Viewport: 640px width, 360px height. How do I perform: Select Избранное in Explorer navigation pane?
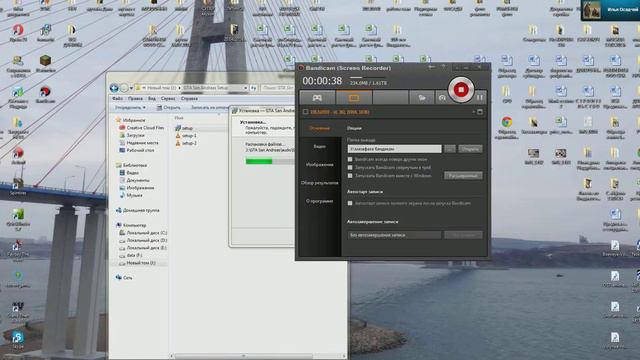coord(130,120)
